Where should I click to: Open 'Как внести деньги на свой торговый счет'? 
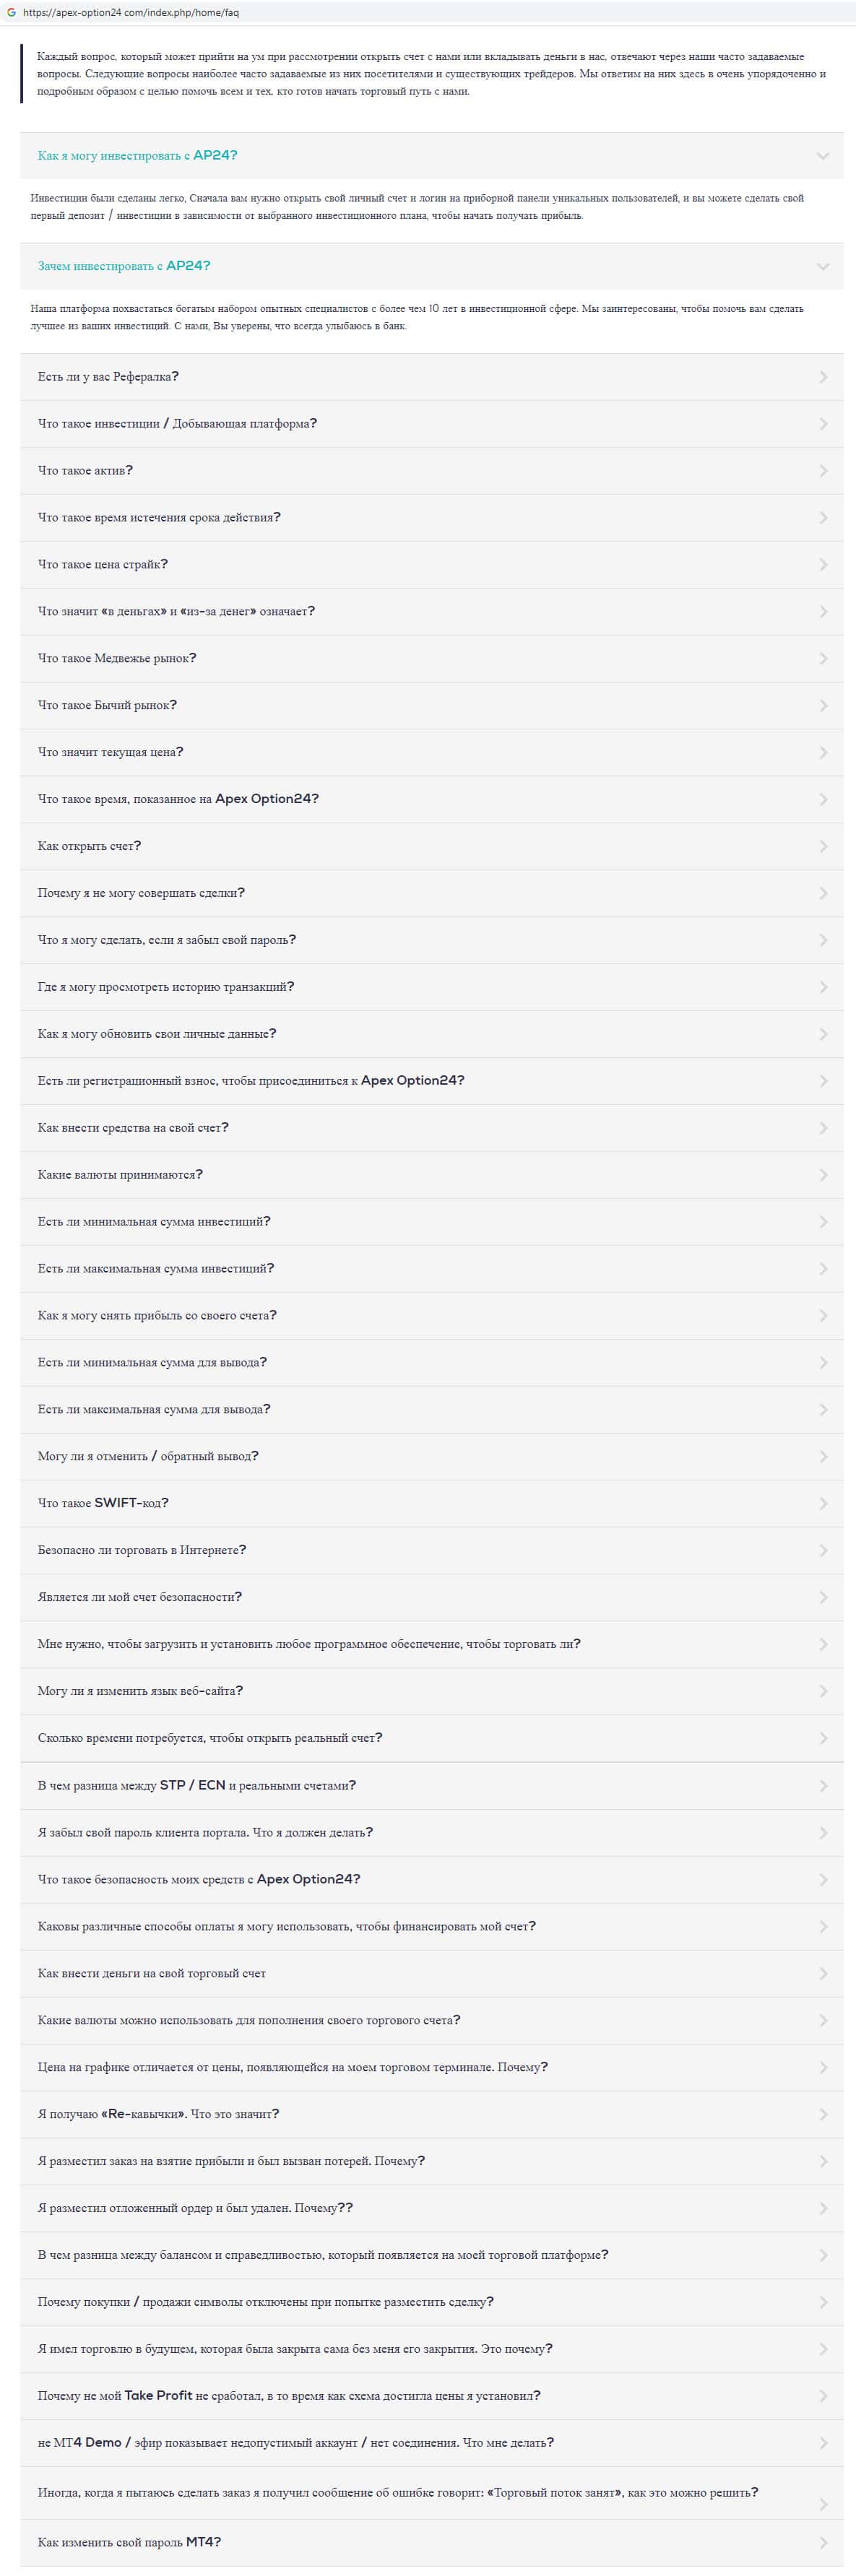(152, 1974)
